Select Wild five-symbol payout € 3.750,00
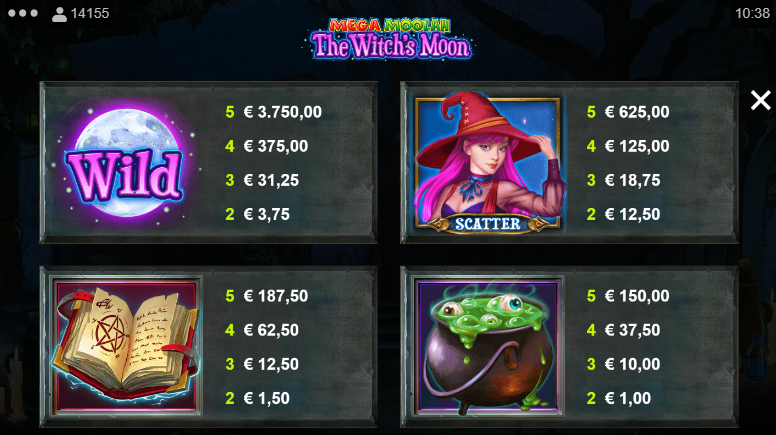Image resolution: width=776 pixels, height=435 pixels. click(x=283, y=112)
